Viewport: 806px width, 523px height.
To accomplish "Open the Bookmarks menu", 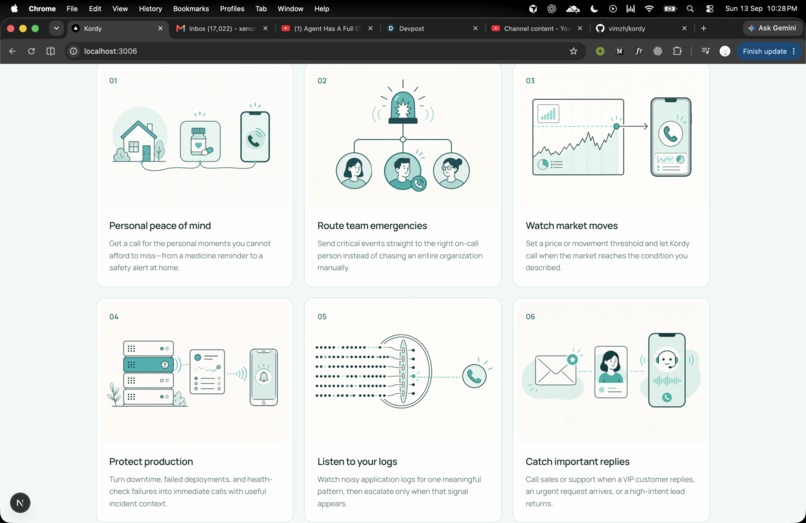I will click(x=191, y=9).
